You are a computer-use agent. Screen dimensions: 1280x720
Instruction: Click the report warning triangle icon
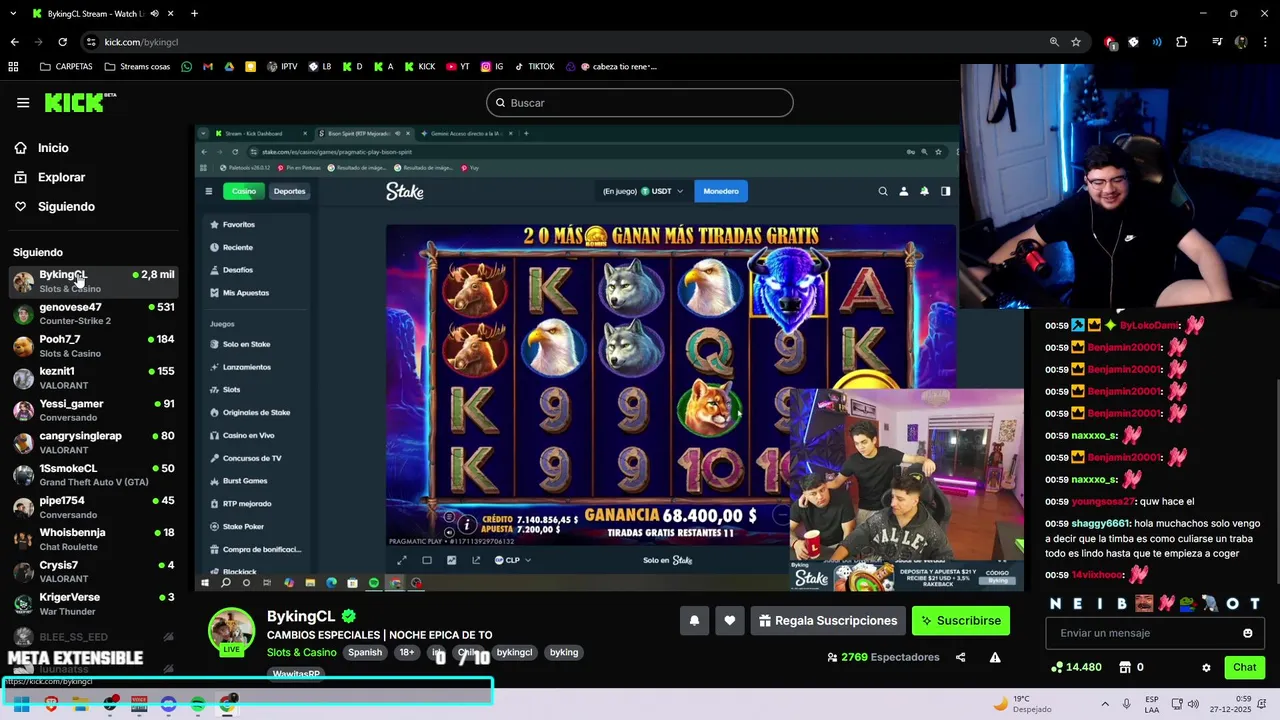[x=995, y=657]
